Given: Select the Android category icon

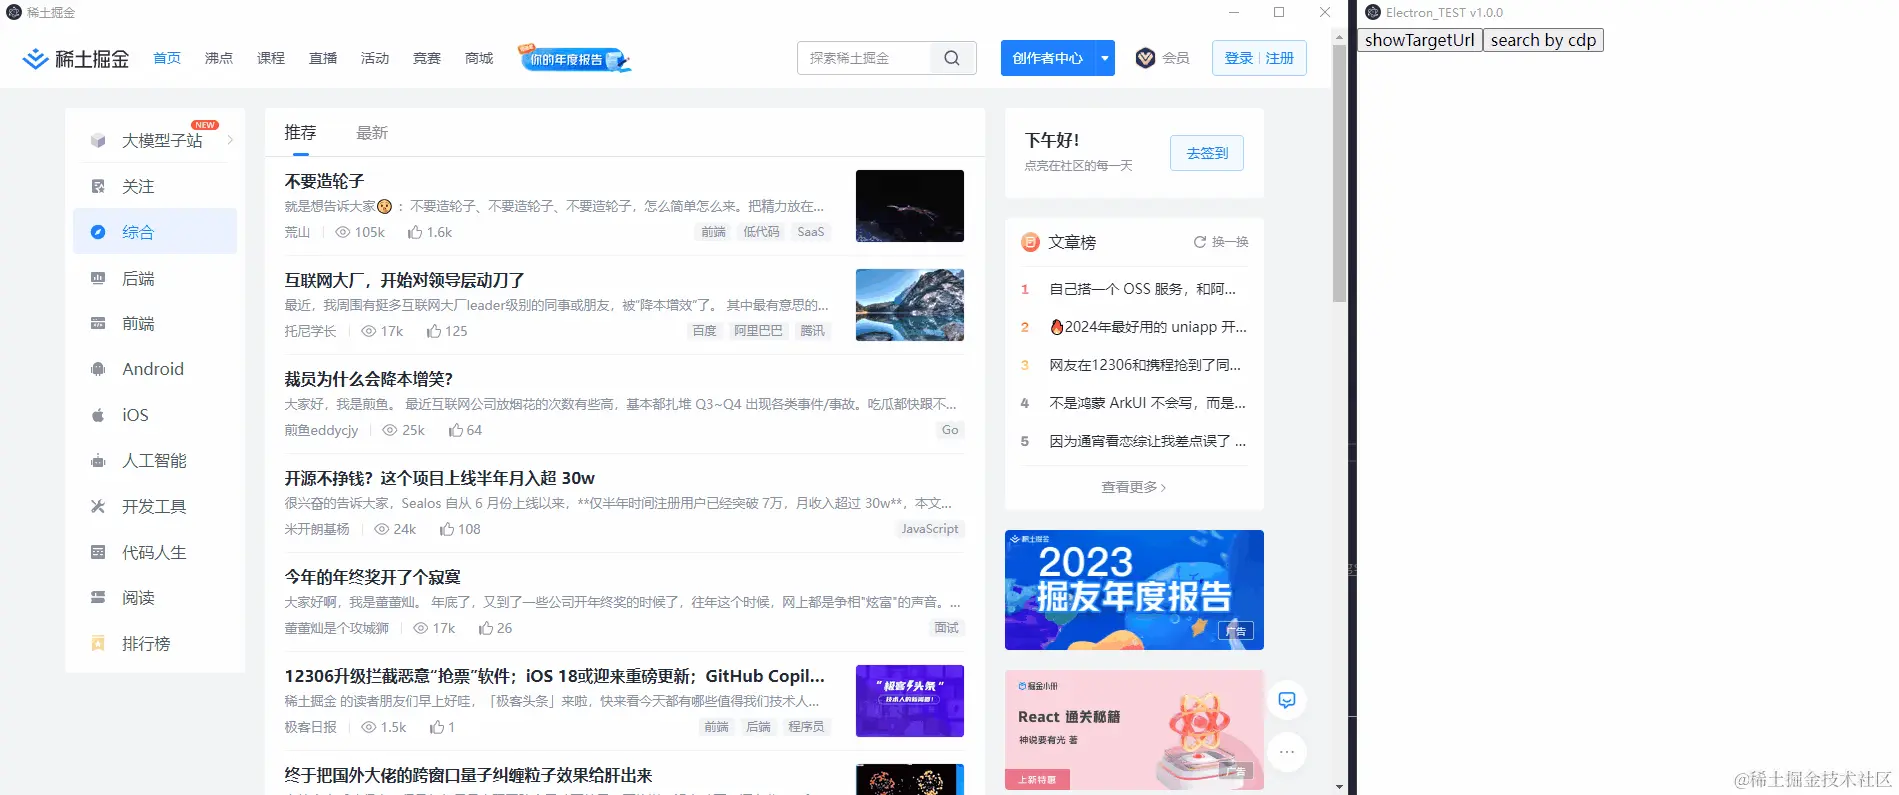Looking at the screenshot, I should (x=98, y=369).
